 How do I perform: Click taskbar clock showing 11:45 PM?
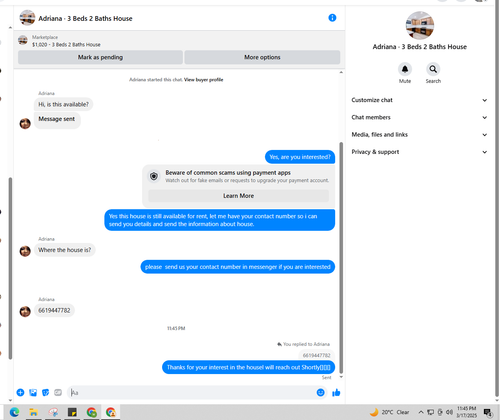coord(466,412)
